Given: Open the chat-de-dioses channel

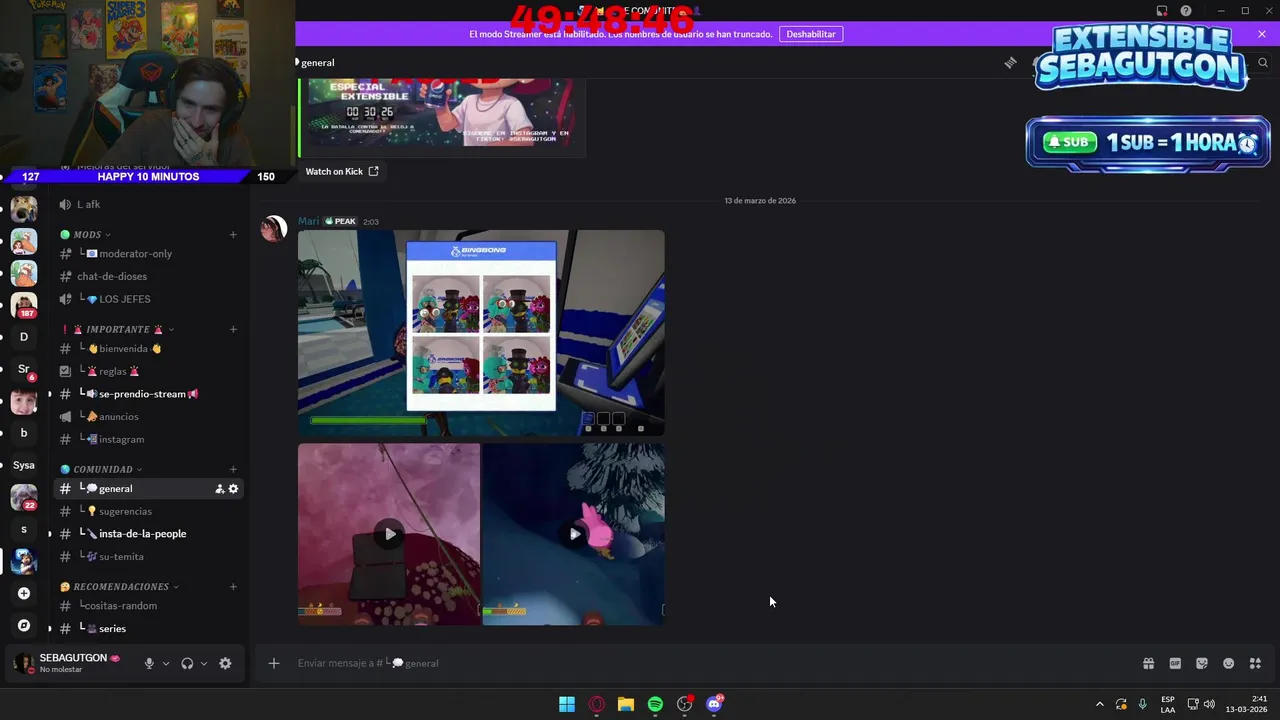Looking at the screenshot, I should click(148, 276).
